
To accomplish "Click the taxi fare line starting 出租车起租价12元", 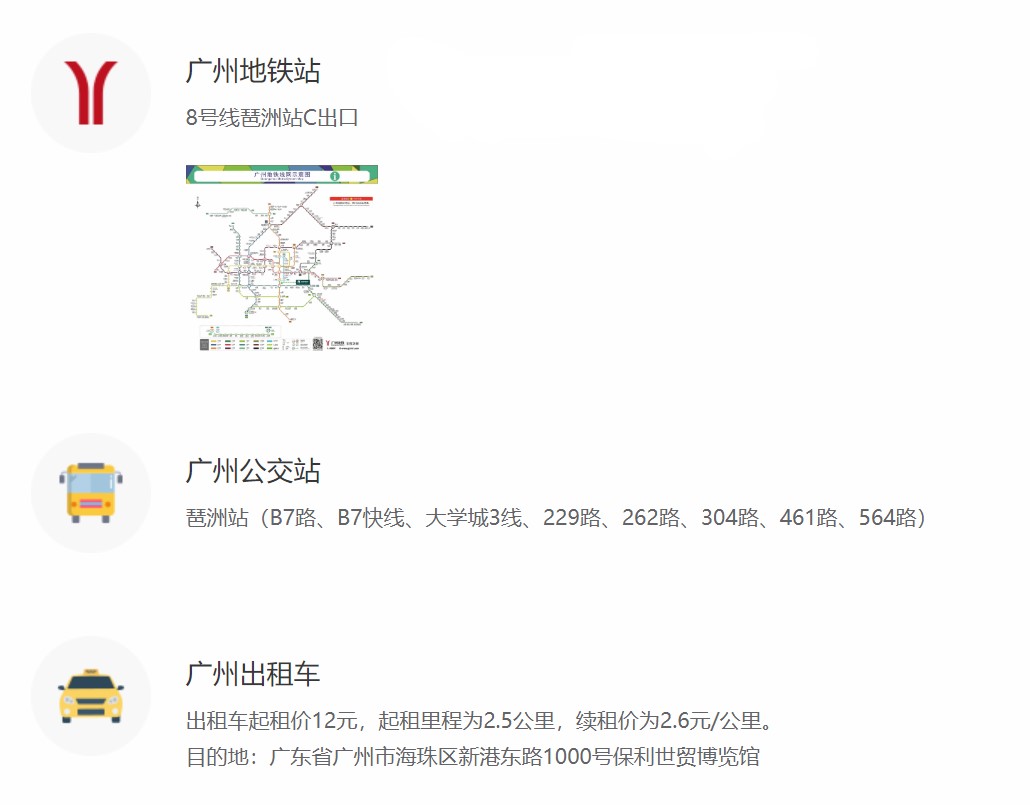I will pyautogui.click(x=482, y=721).
